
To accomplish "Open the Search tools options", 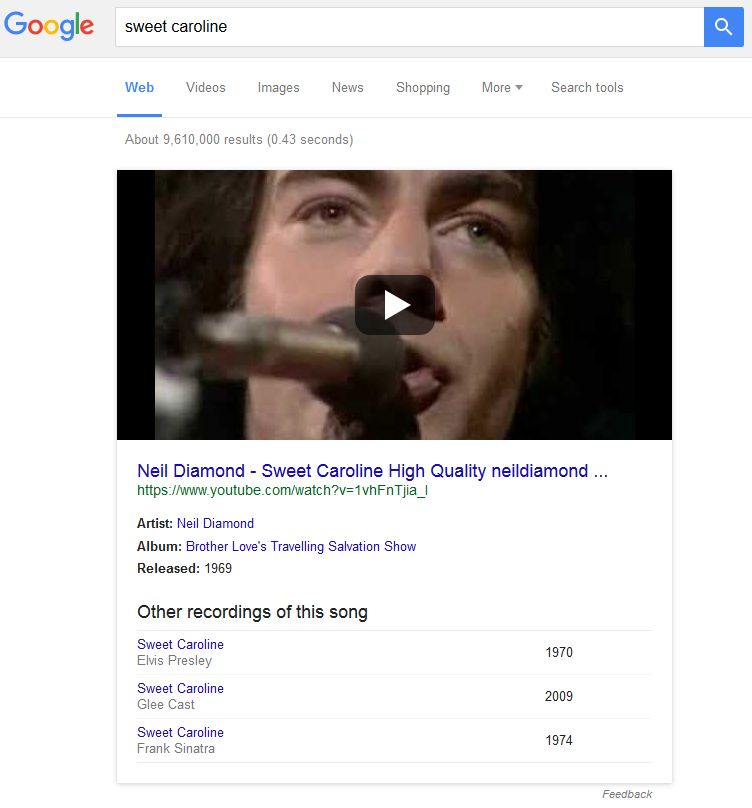I will [587, 88].
